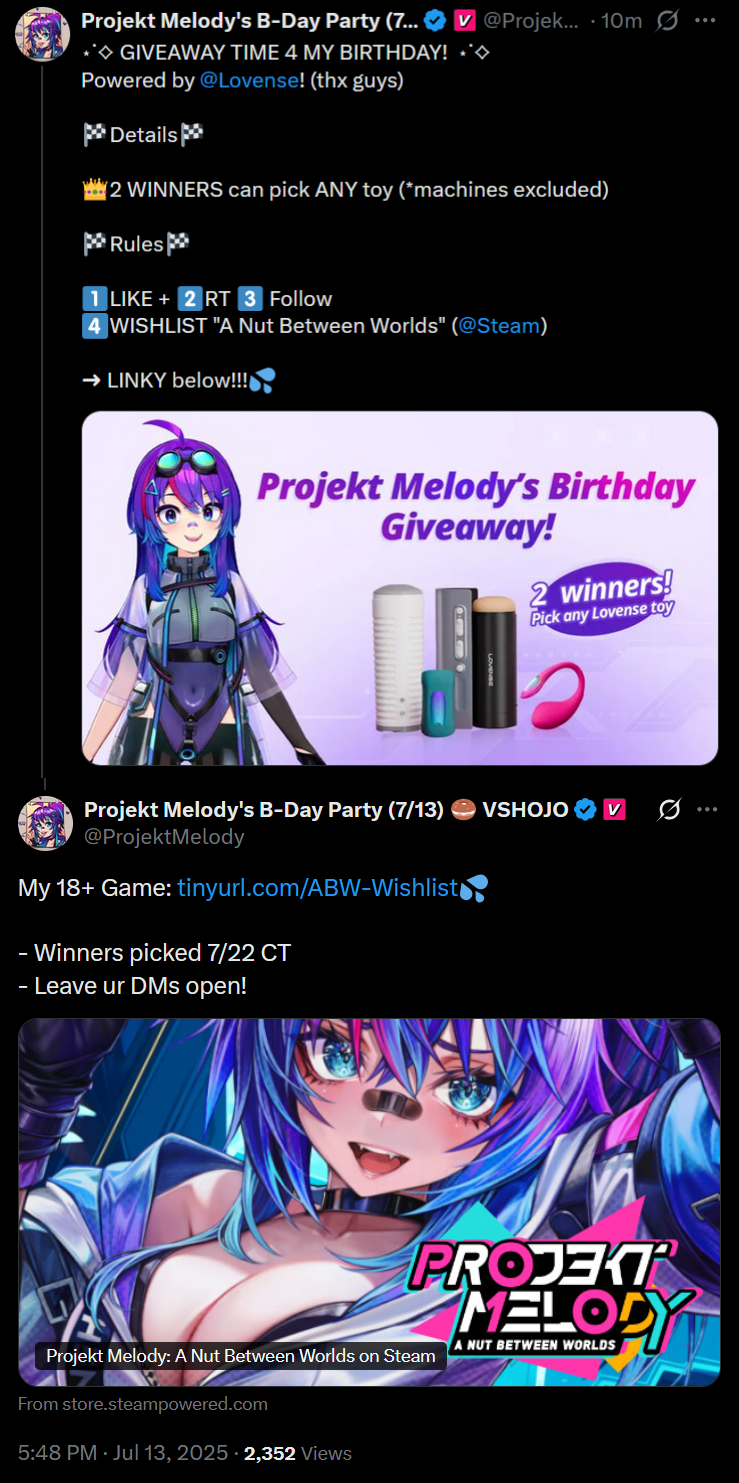Click the verified checkmark beside VSHOJO

tap(586, 809)
